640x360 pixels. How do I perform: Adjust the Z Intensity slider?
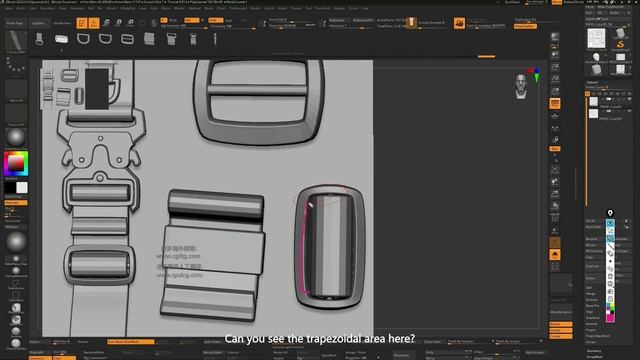point(233,27)
